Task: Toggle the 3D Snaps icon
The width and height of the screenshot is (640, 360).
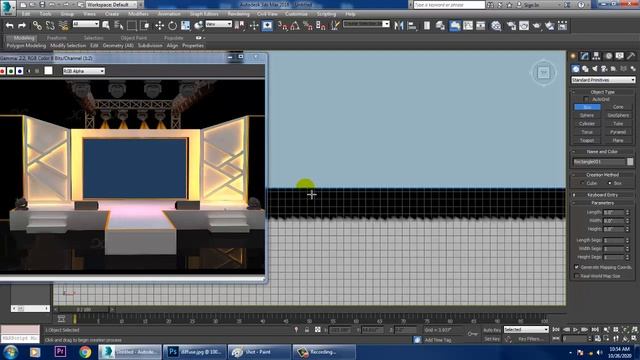Action: [x=282, y=26]
